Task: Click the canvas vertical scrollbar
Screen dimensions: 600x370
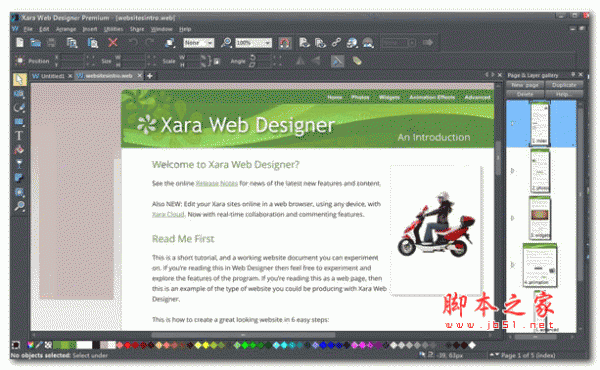Action: [x=498, y=158]
